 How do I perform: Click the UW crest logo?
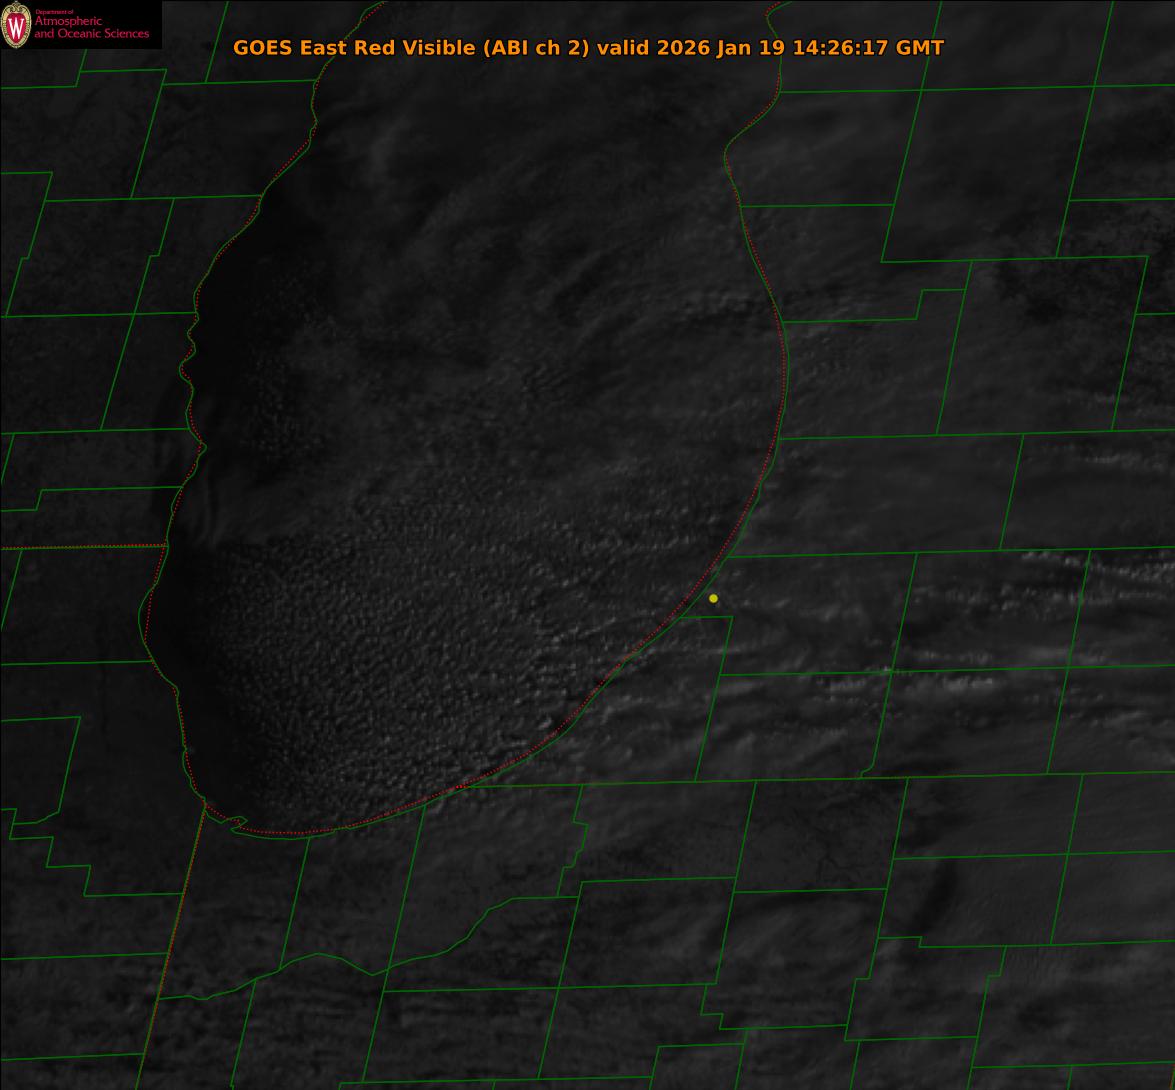coord(16,25)
